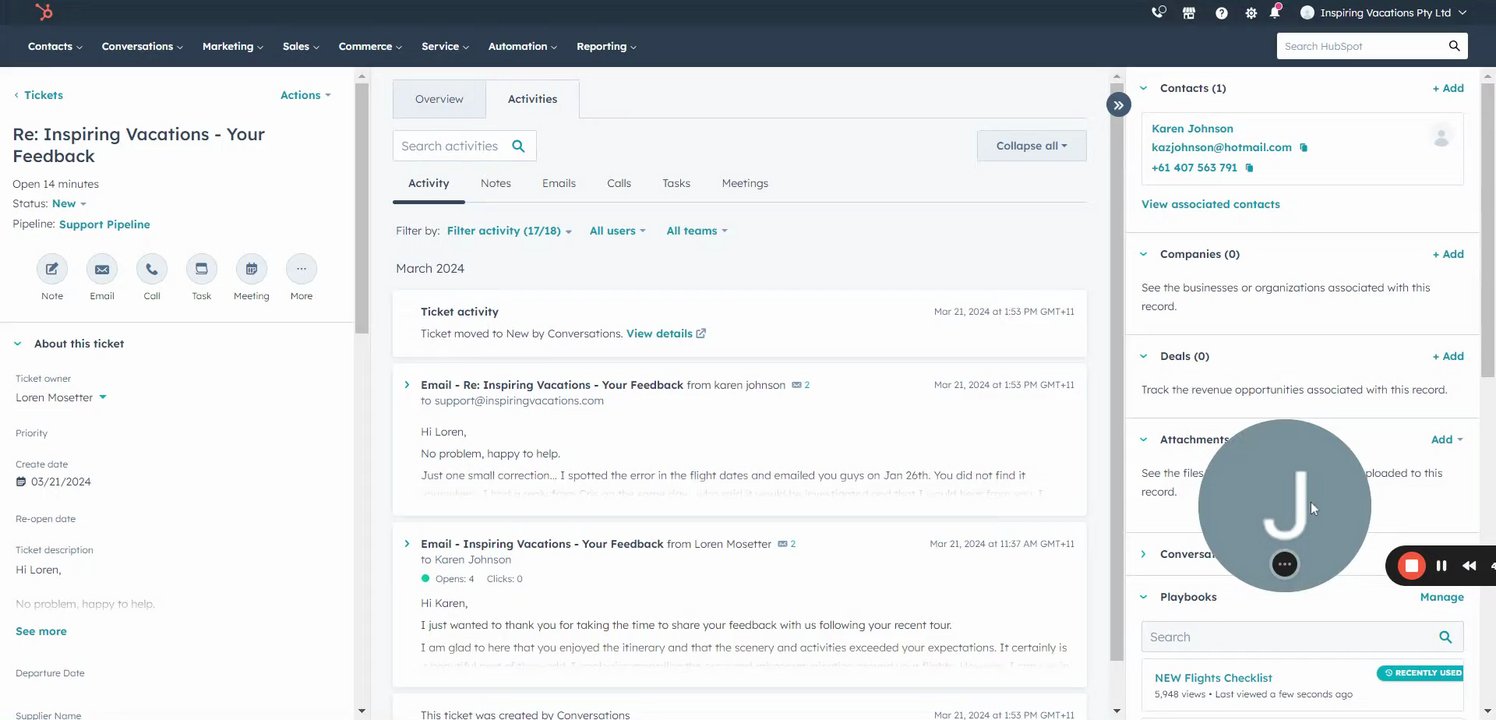
Task: Click the Search activities field
Action: 451,146
